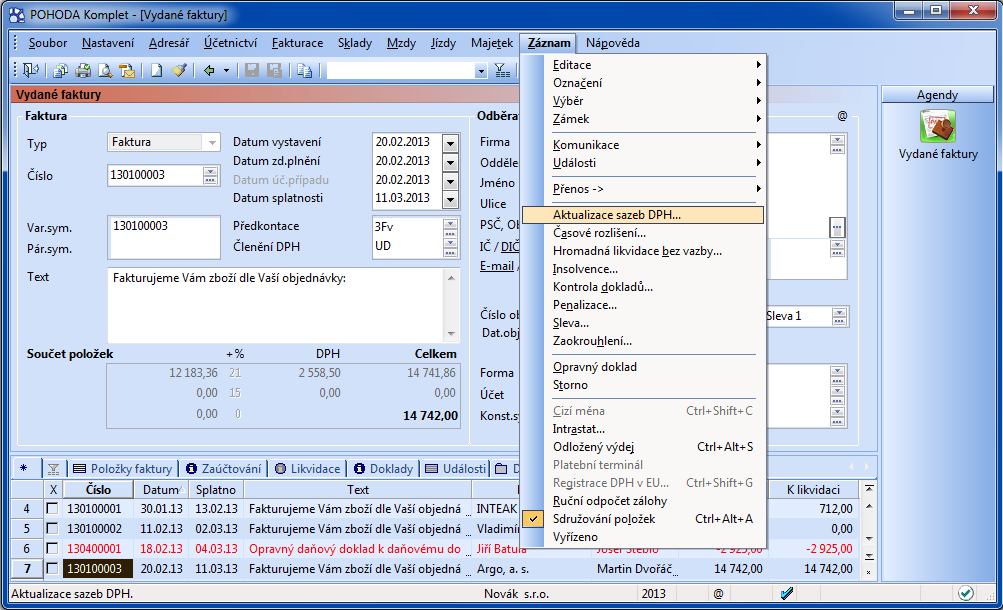This screenshot has width=1003, height=610.
Task: Click into the Číslo 130100003 field
Action: [155, 175]
